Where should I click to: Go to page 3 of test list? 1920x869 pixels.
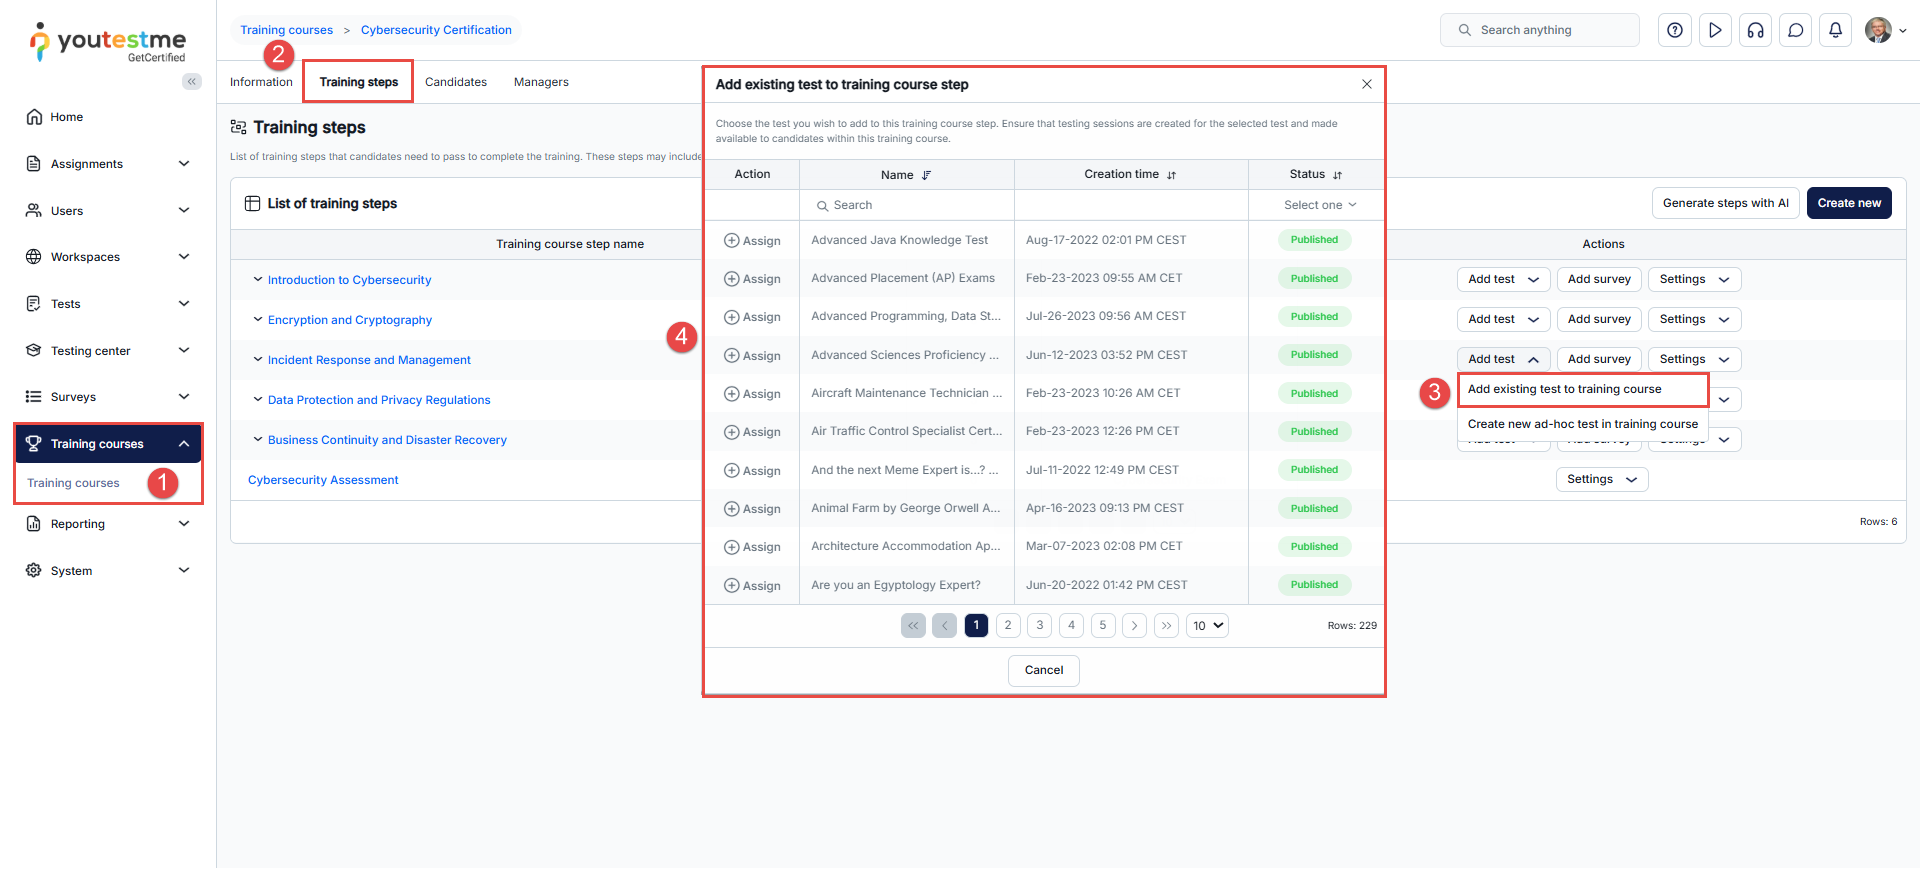coord(1039,626)
